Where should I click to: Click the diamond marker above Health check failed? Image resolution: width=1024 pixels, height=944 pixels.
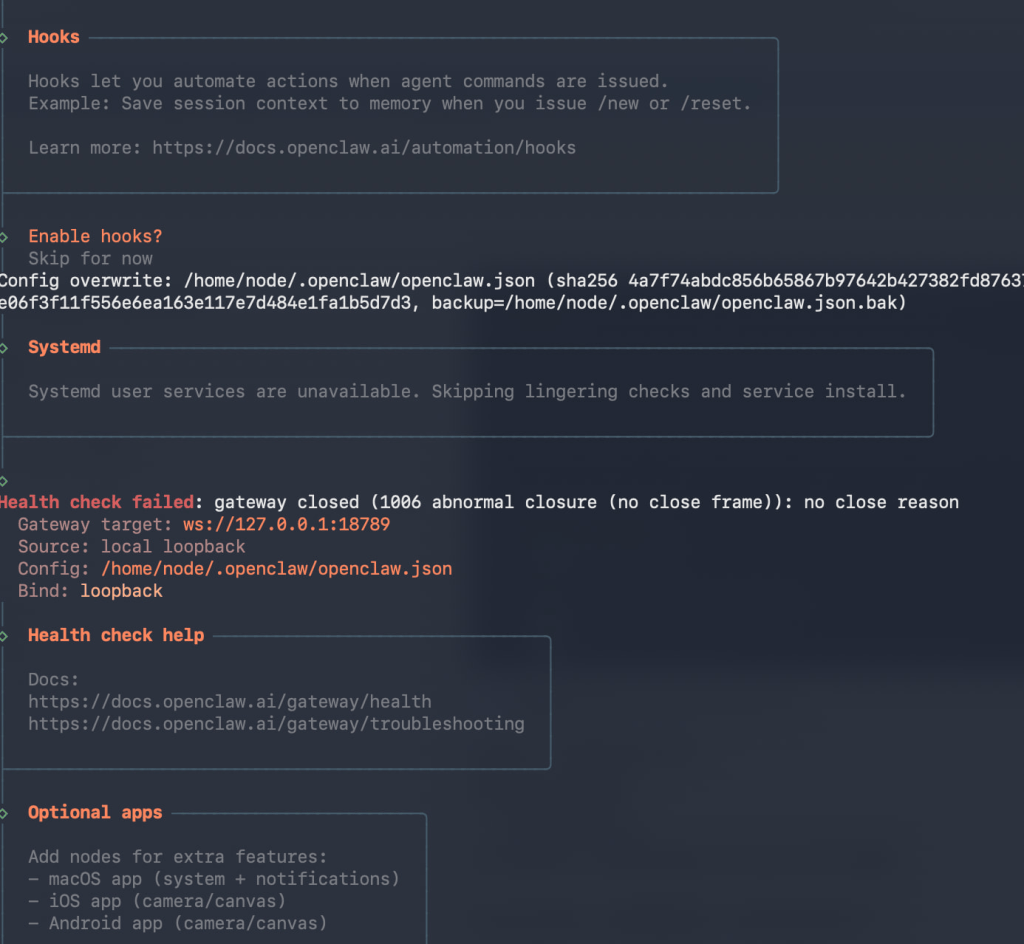[x=4, y=481]
